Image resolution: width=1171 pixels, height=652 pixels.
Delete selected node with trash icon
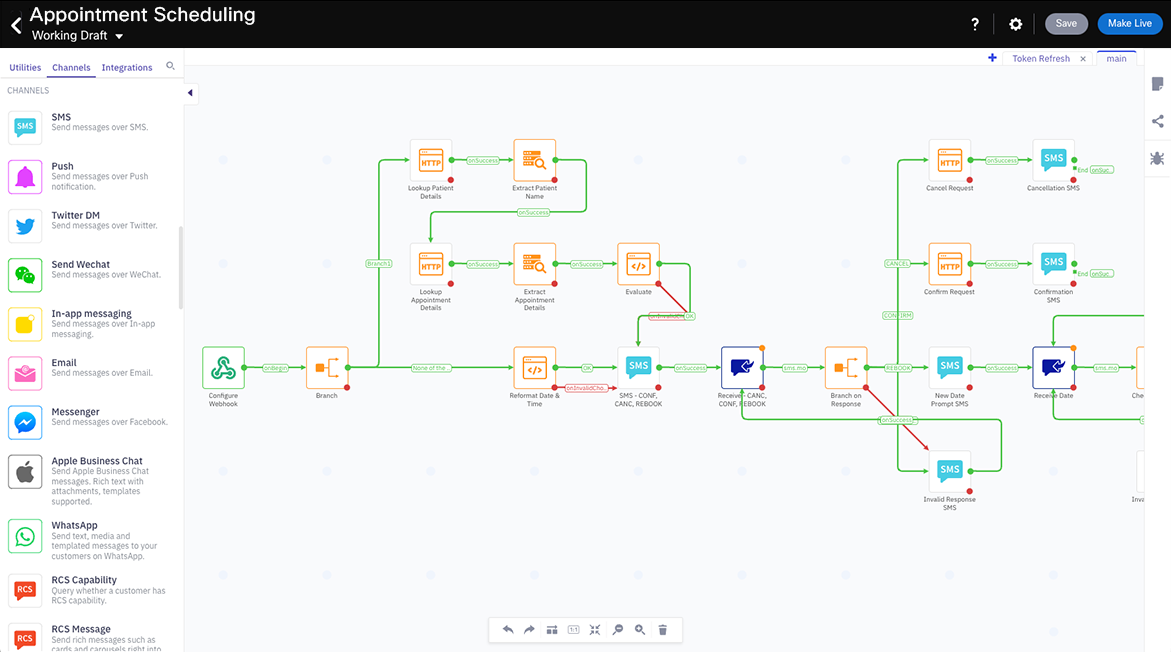(x=663, y=629)
